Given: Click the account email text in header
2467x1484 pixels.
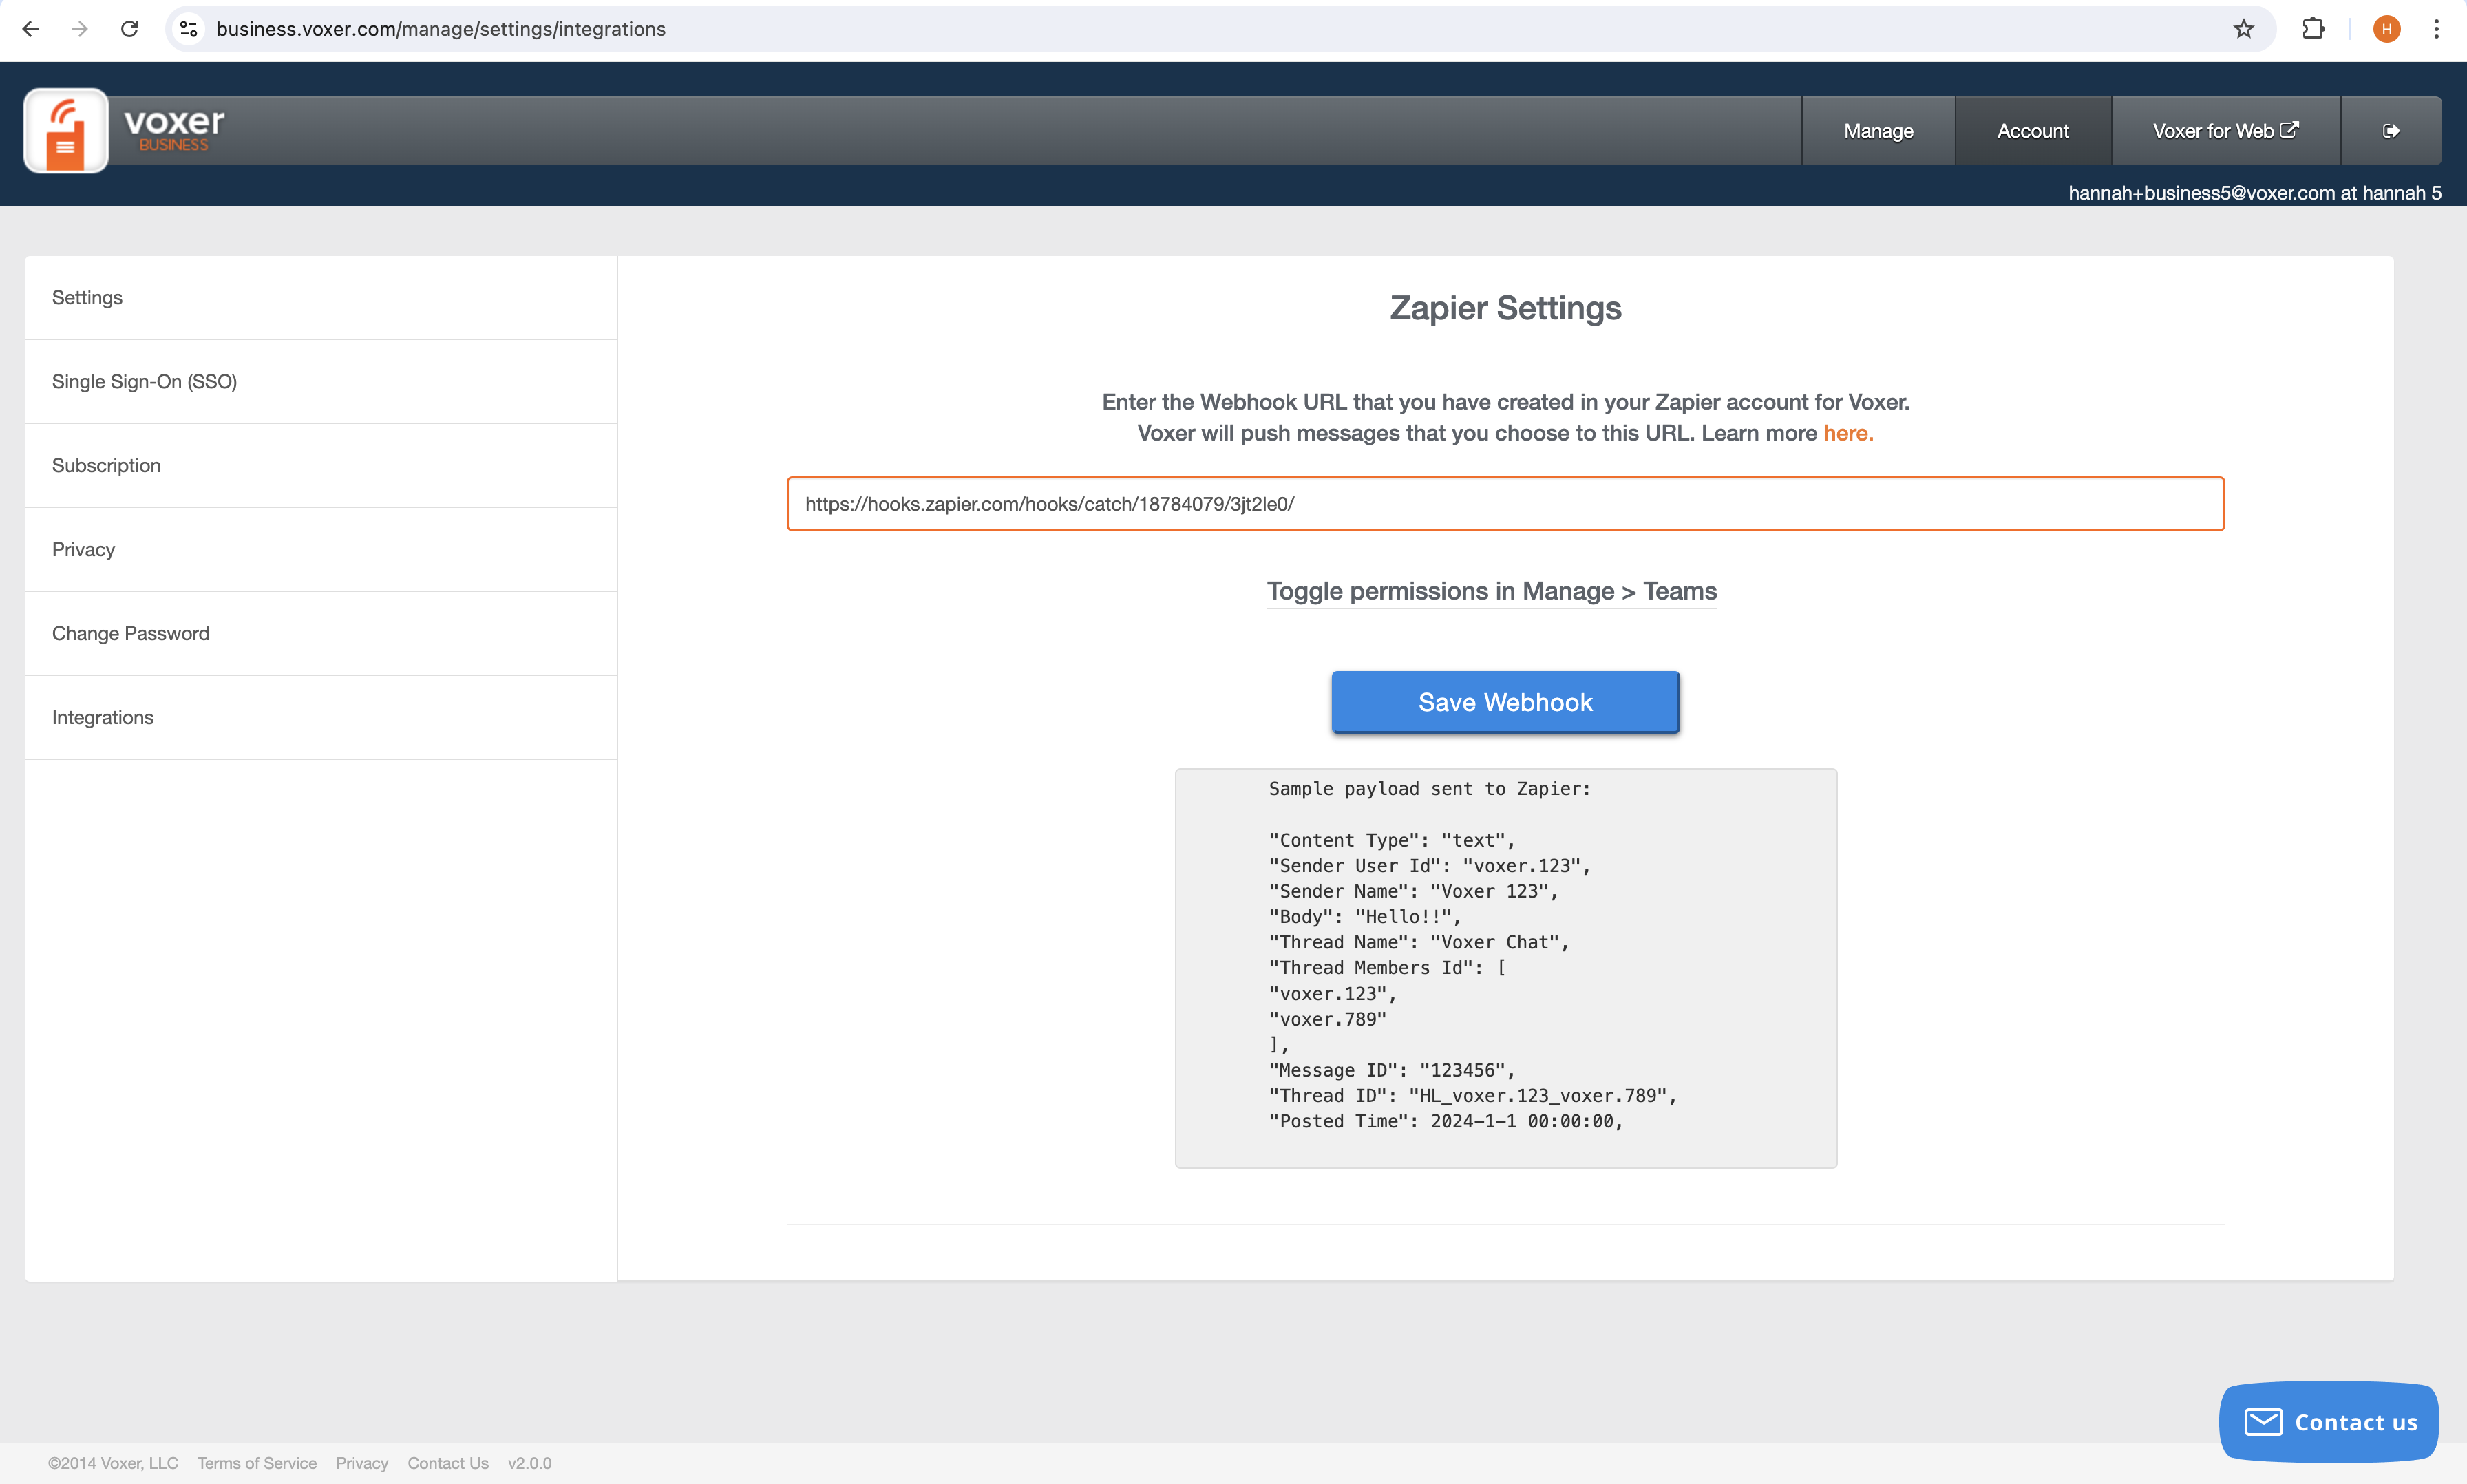Looking at the screenshot, I should (2254, 193).
